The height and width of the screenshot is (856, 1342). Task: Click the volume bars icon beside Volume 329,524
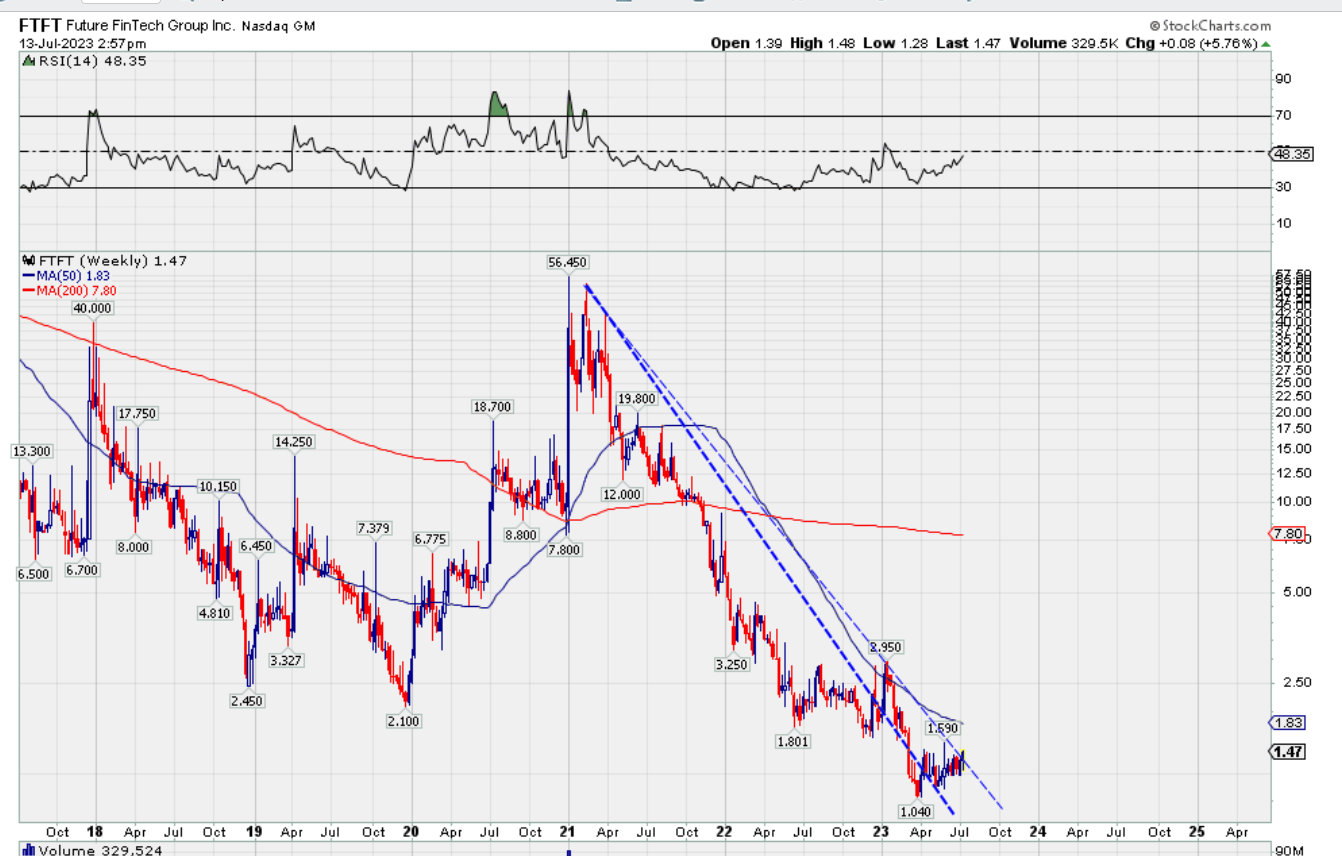[x=26, y=850]
